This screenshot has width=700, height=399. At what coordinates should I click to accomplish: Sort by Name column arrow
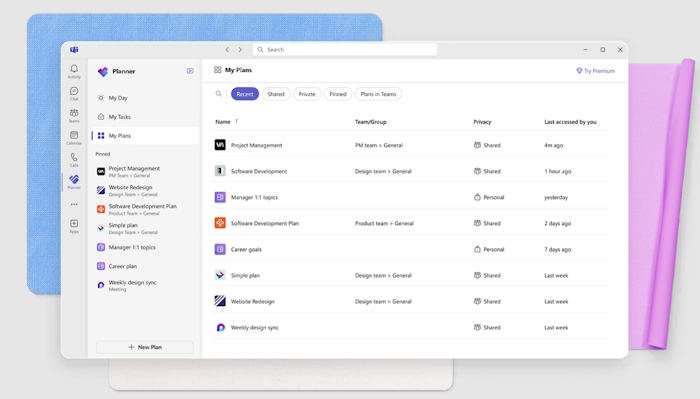click(x=237, y=121)
